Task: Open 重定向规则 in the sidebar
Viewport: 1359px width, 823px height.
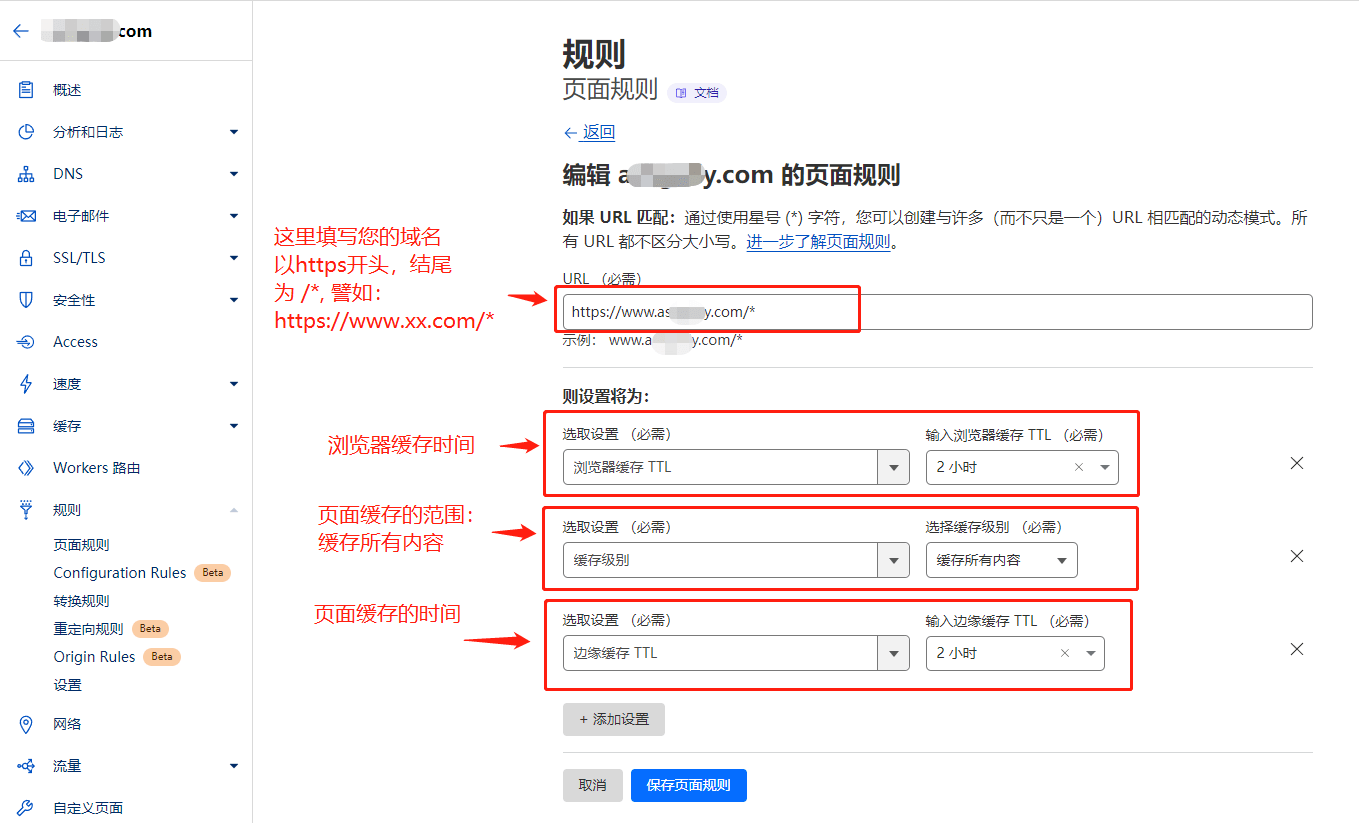Action: pyautogui.click(x=89, y=629)
